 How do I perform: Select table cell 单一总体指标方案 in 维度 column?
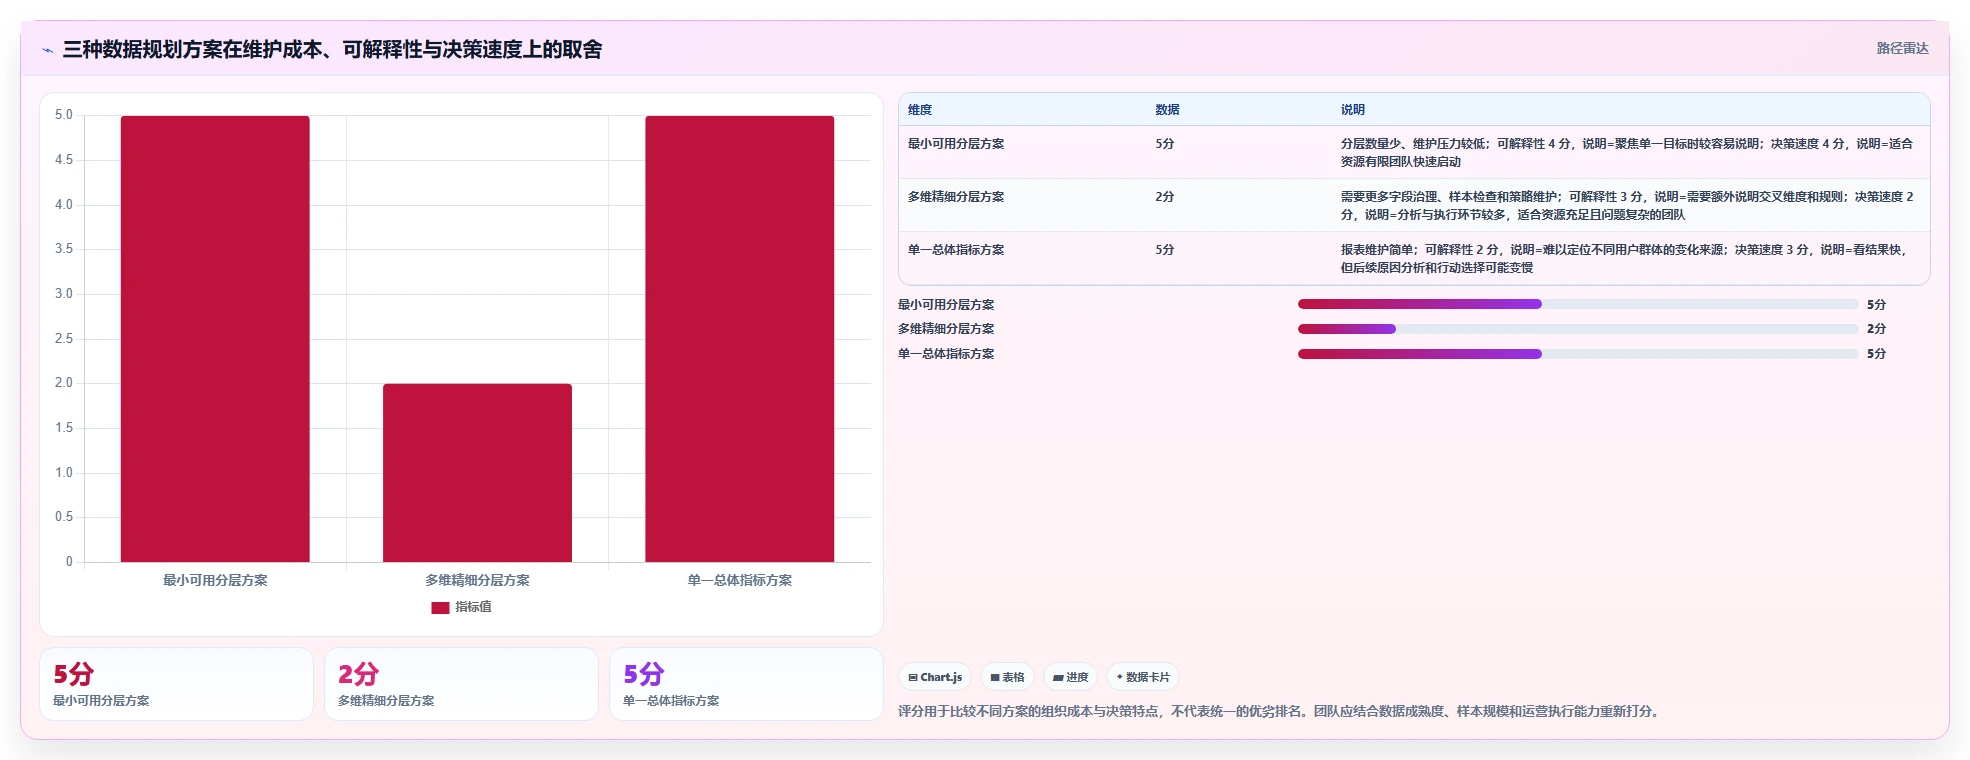point(956,250)
